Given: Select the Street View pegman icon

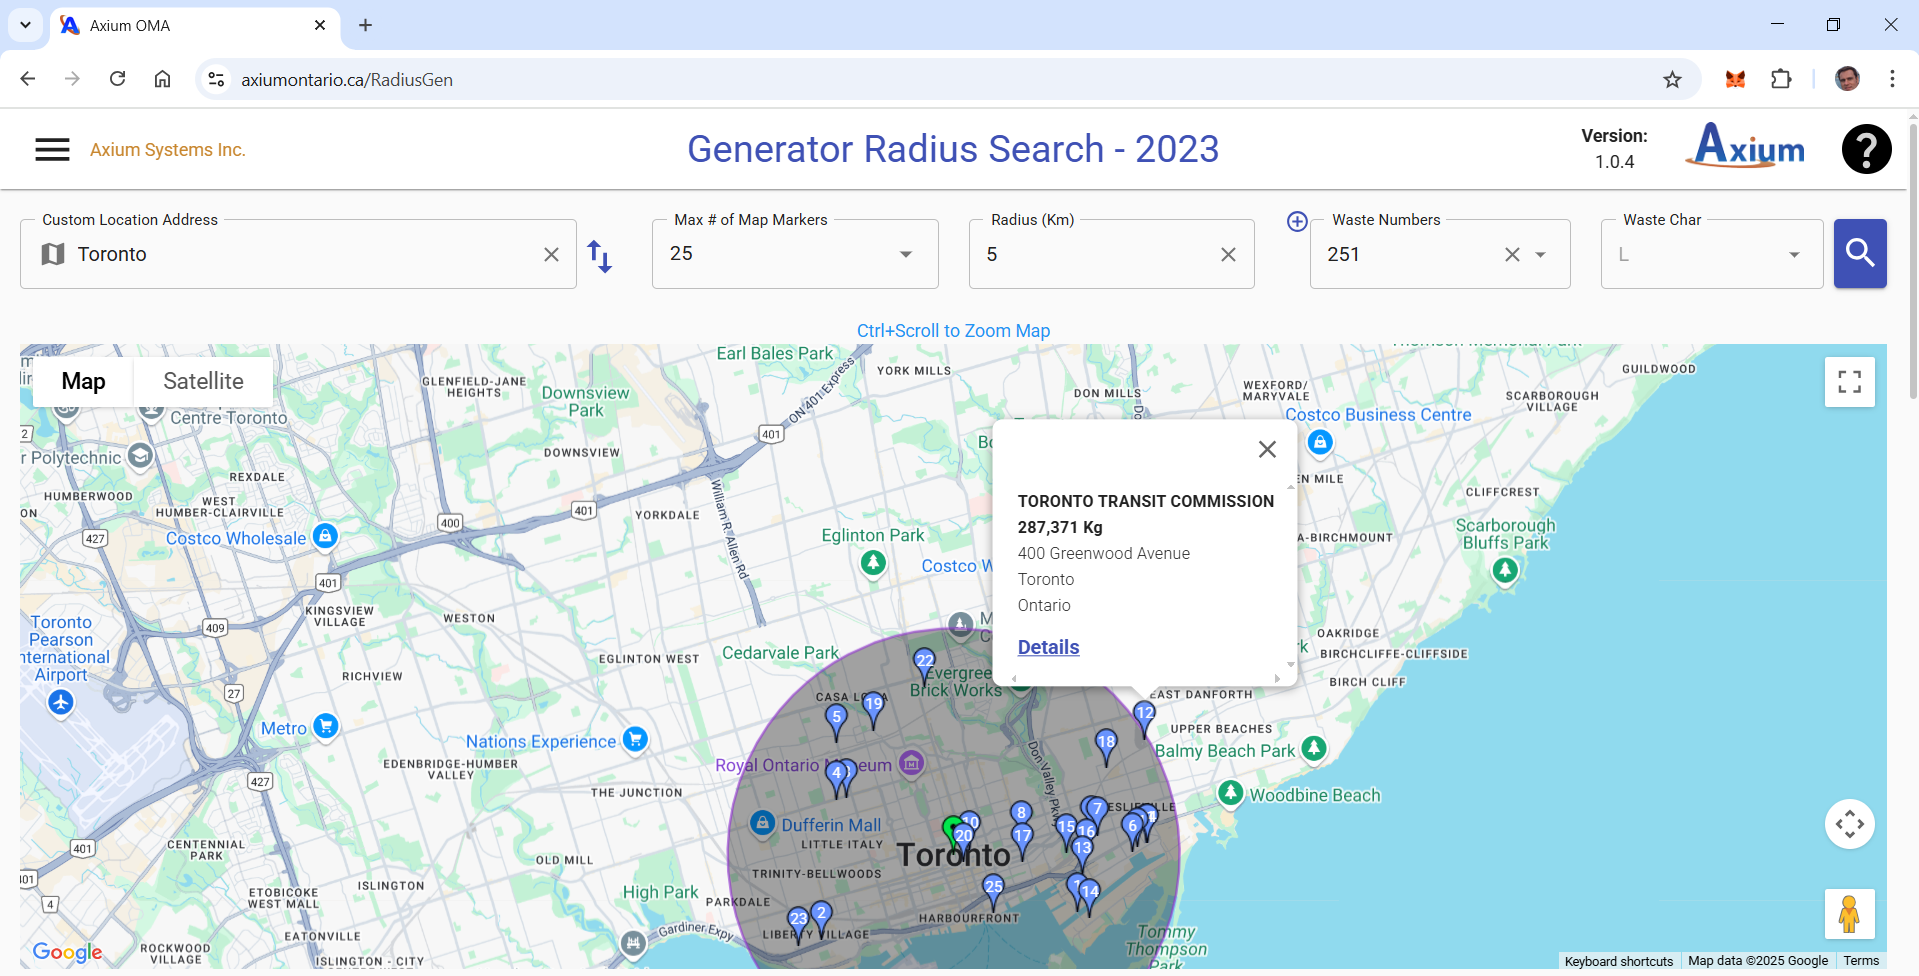Looking at the screenshot, I should point(1849,914).
